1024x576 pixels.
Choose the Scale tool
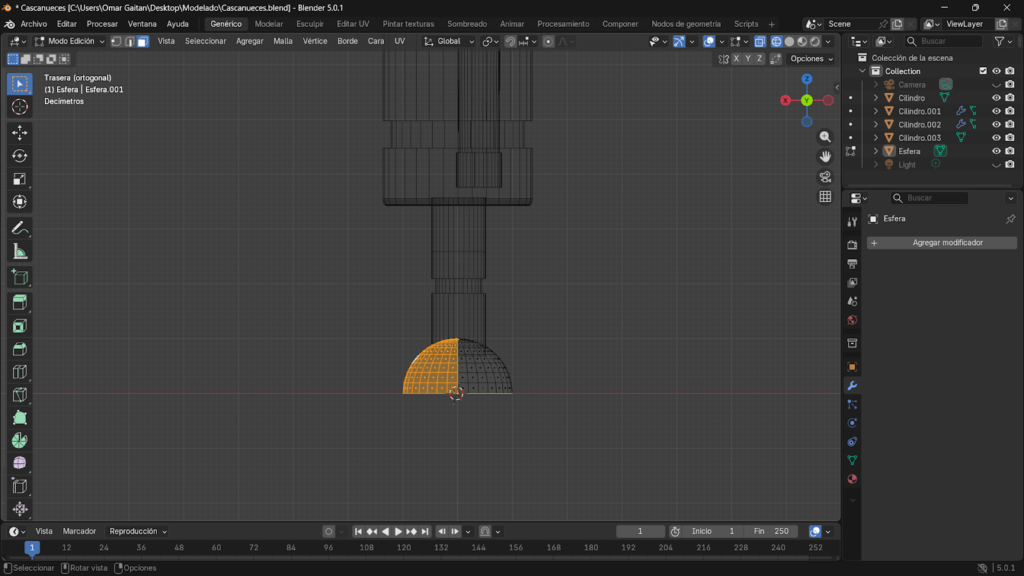(20, 179)
